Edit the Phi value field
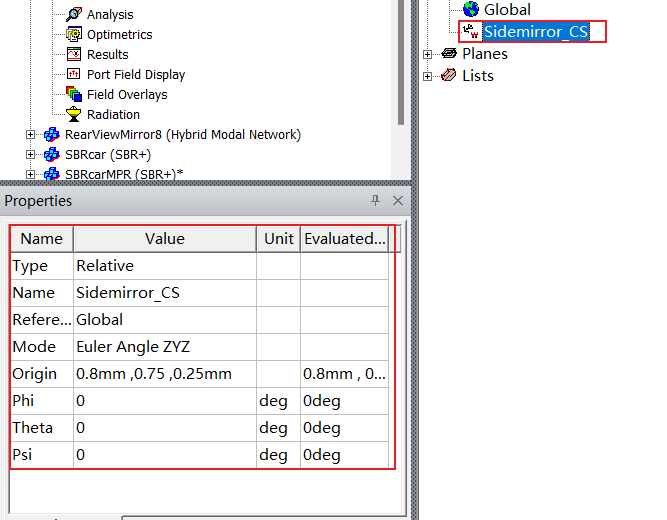 coord(165,401)
